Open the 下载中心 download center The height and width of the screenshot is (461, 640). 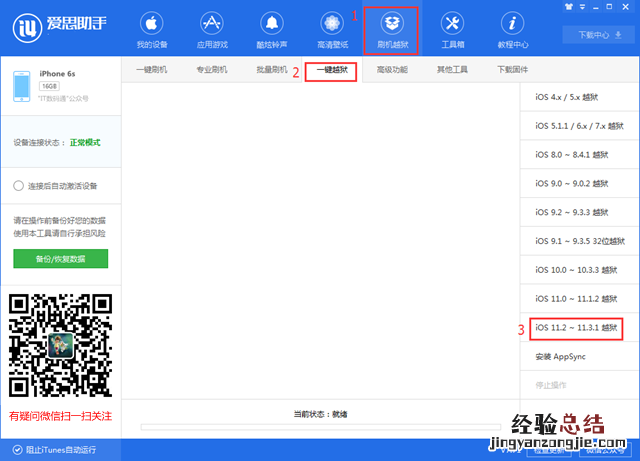tap(600, 35)
